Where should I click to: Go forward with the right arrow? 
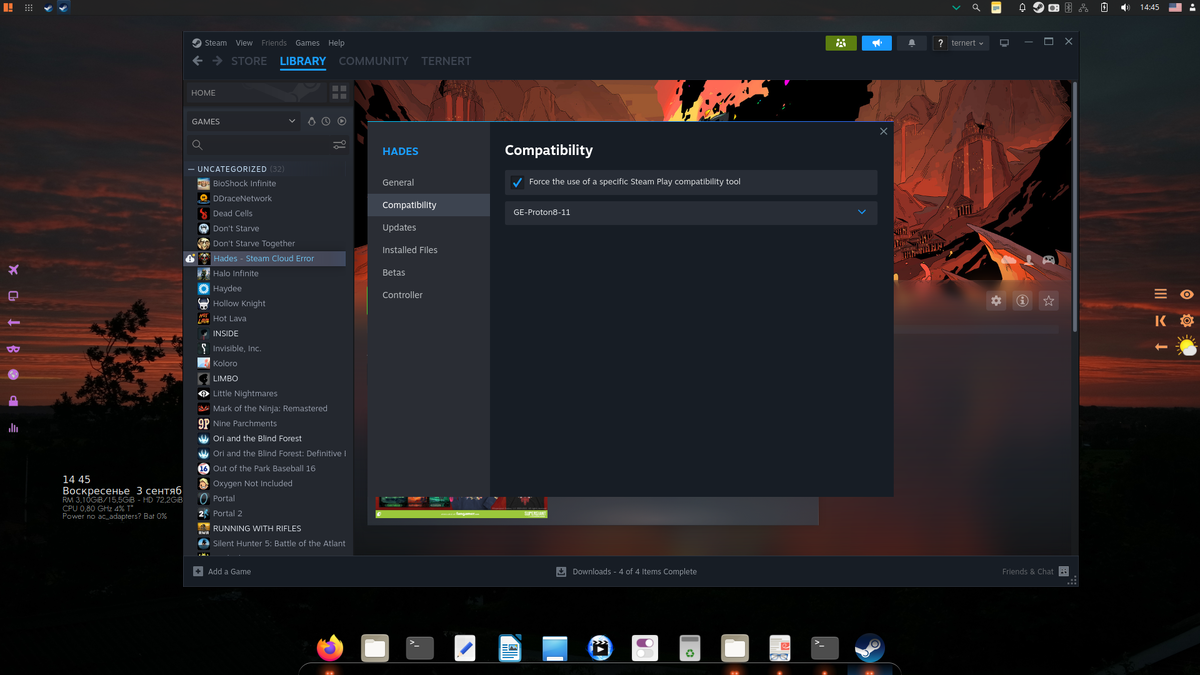217,61
